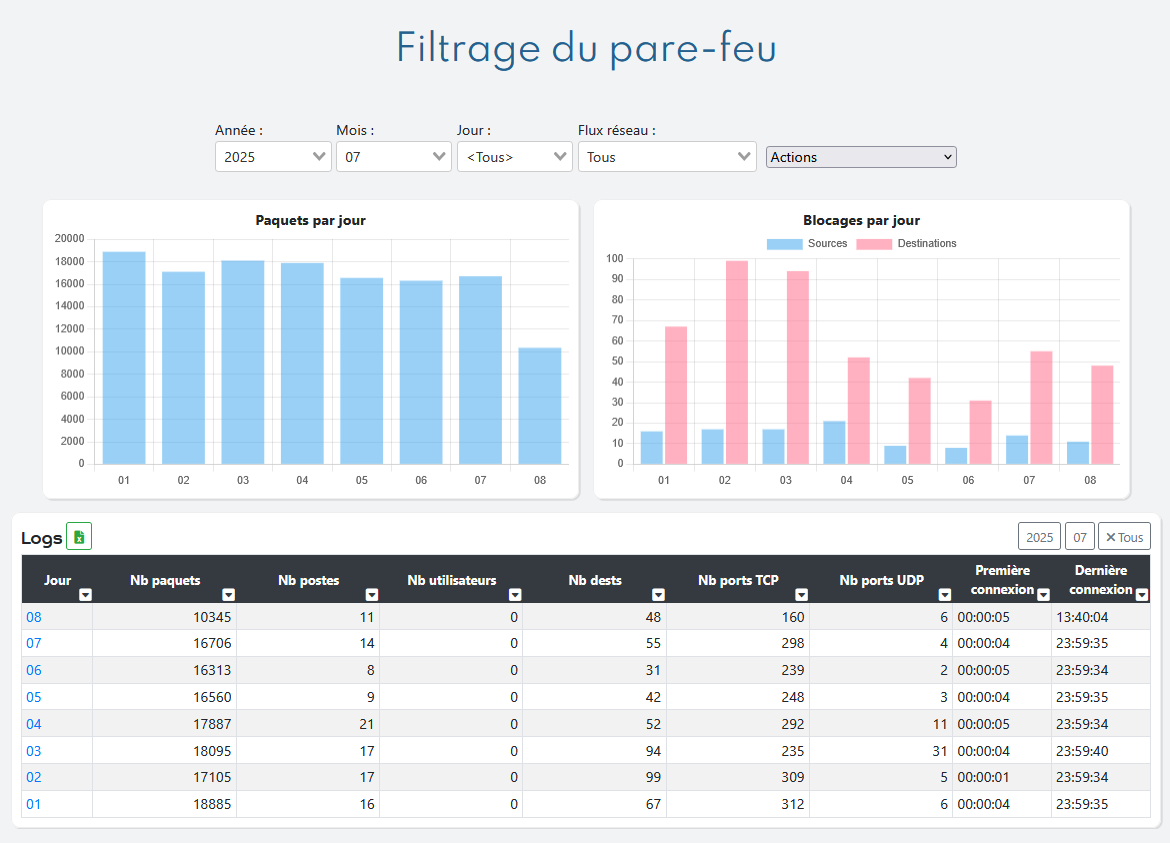The width and height of the screenshot is (1170, 843).
Task: Sort by Nb ports TCP header
Action: (x=738, y=580)
